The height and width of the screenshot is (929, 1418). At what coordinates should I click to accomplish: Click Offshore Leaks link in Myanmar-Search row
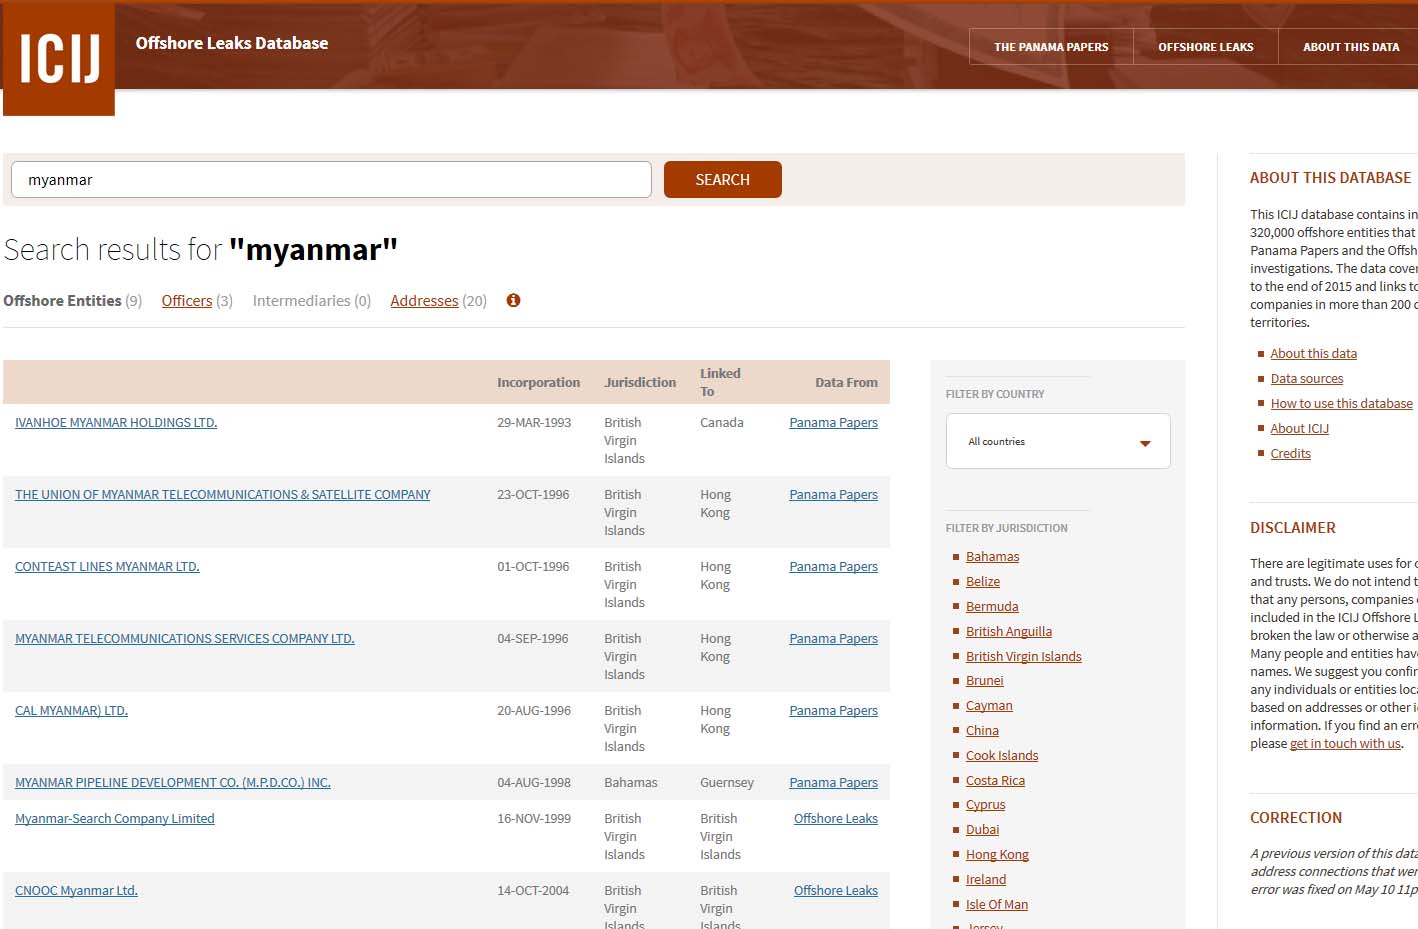[836, 819]
